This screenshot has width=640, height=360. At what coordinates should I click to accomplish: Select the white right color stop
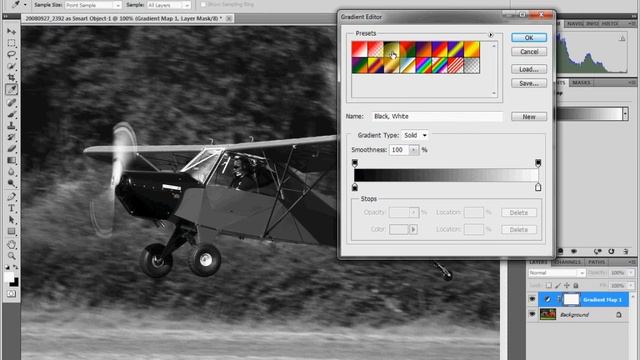click(538, 187)
